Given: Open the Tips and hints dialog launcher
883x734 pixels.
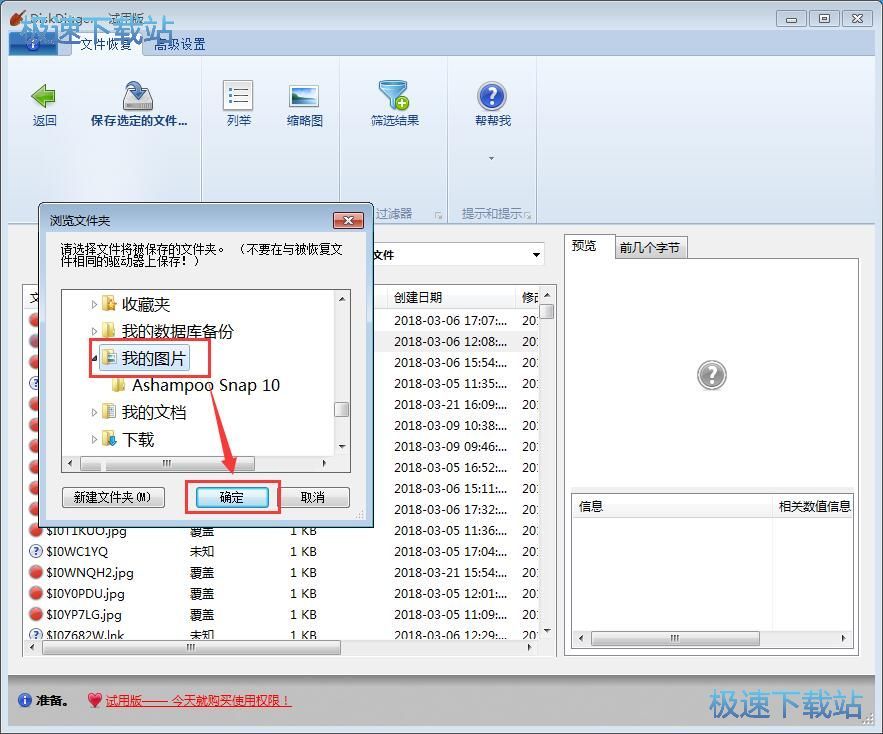Looking at the screenshot, I should pos(528,215).
